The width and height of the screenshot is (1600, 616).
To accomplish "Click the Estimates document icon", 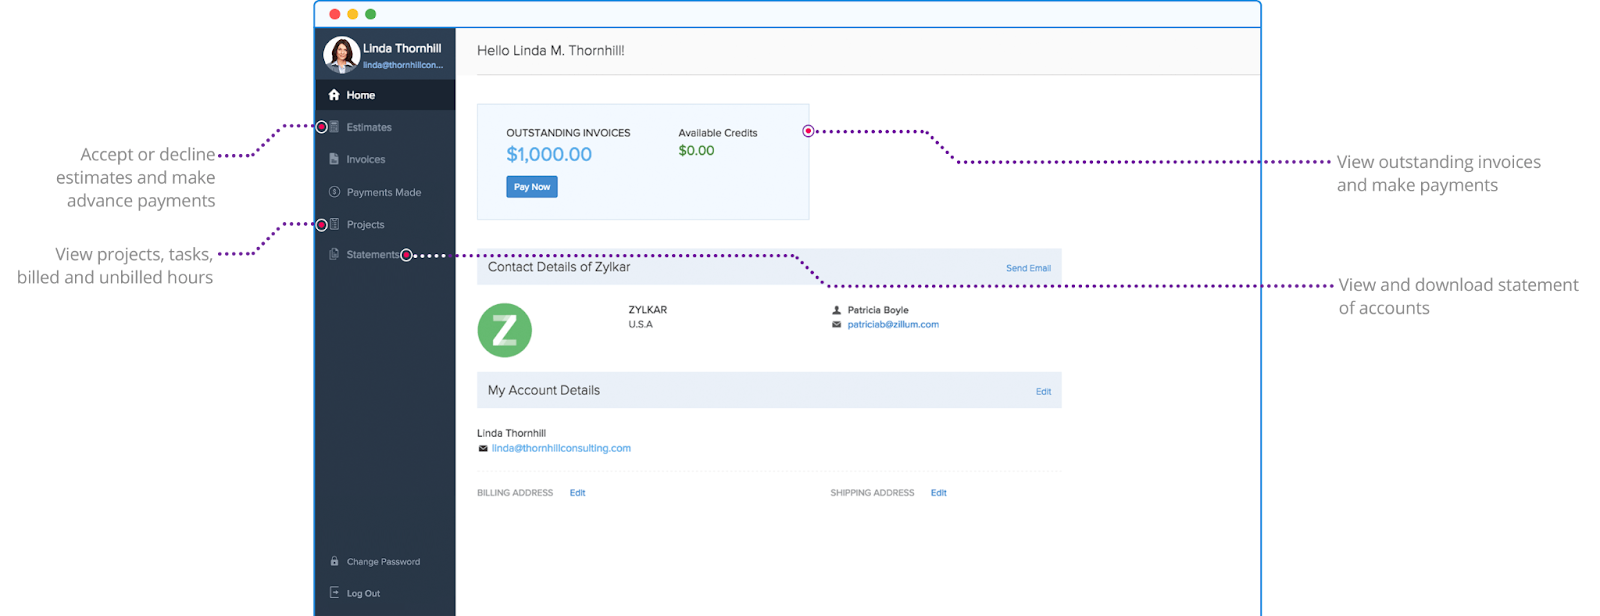I will tap(334, 127).
